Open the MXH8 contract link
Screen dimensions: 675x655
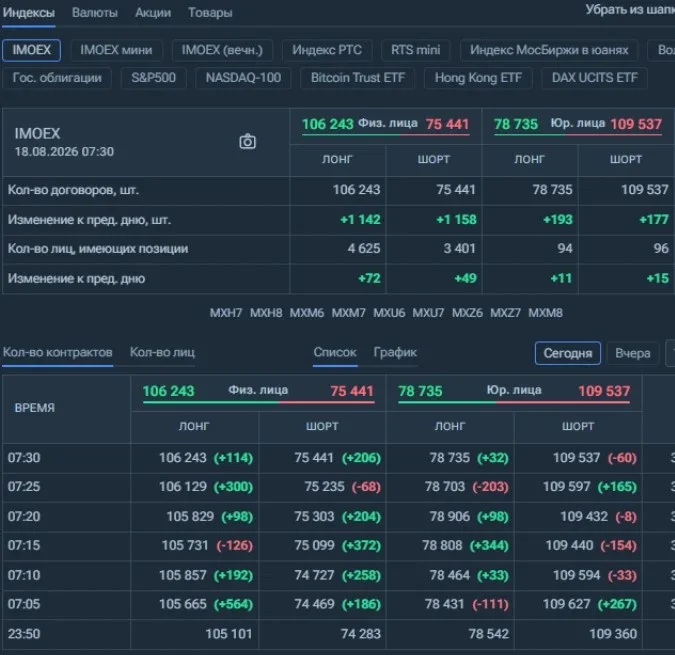[266, 313]
